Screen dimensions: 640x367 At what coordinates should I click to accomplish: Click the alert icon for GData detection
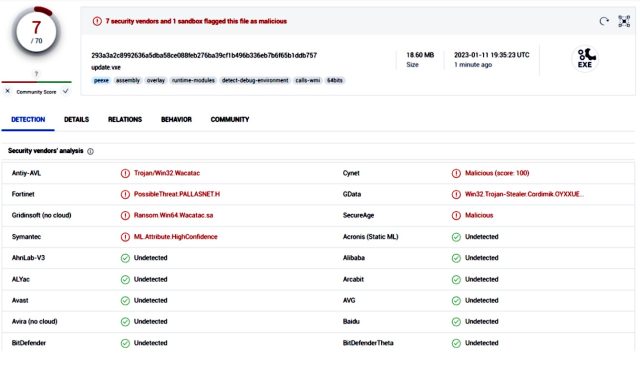pos(456,194)
